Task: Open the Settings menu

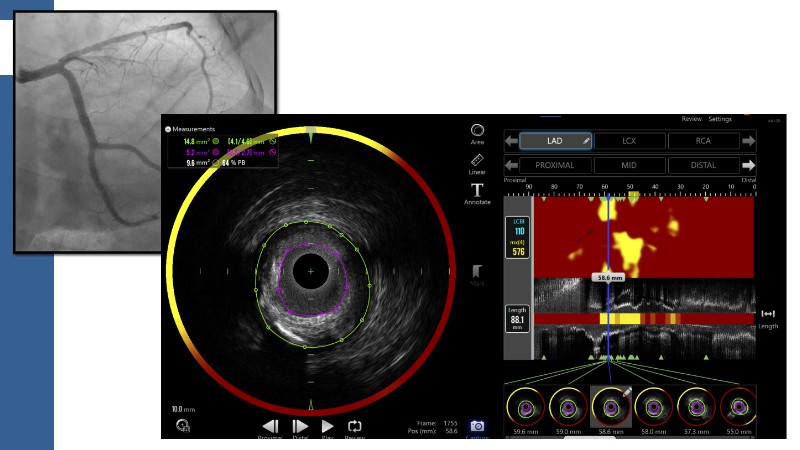Action: tap(720, 119)
